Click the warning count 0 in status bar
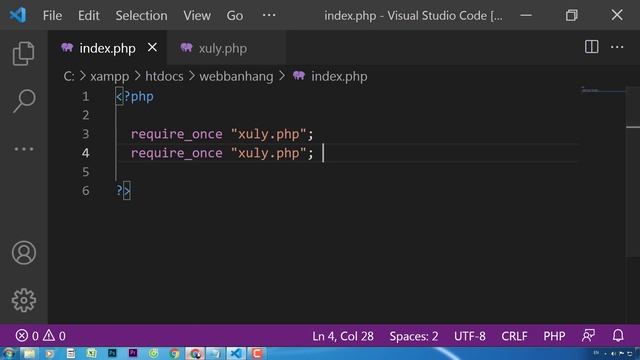 coord(62,336)
